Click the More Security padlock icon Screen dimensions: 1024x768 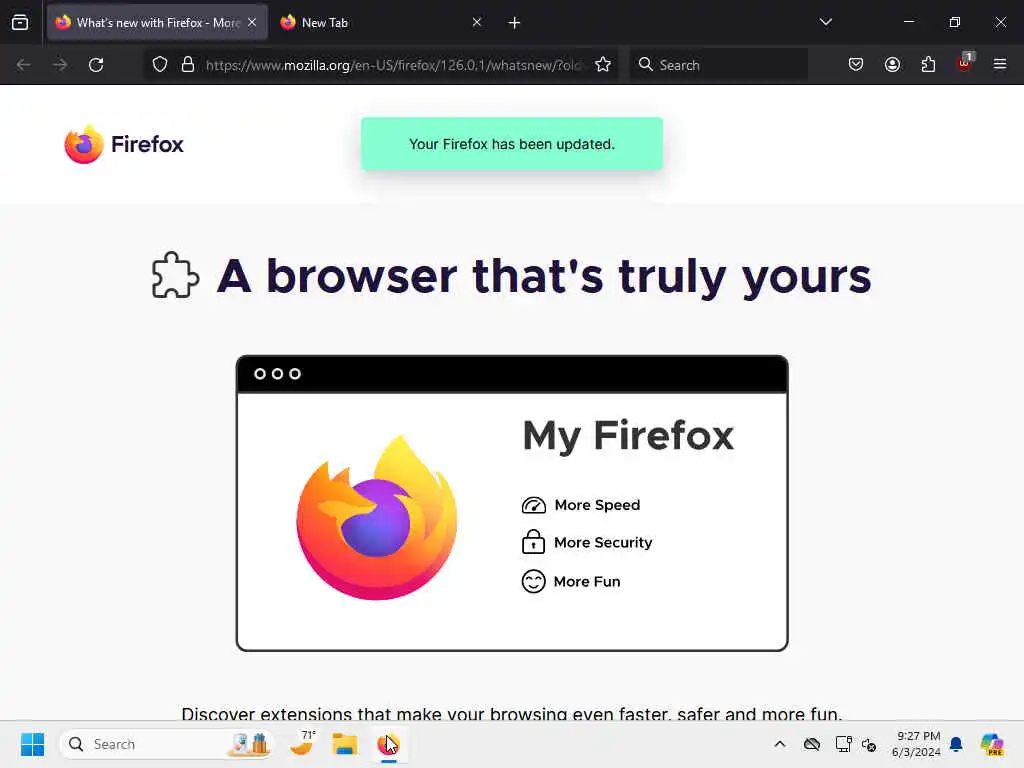coord(533,542)
